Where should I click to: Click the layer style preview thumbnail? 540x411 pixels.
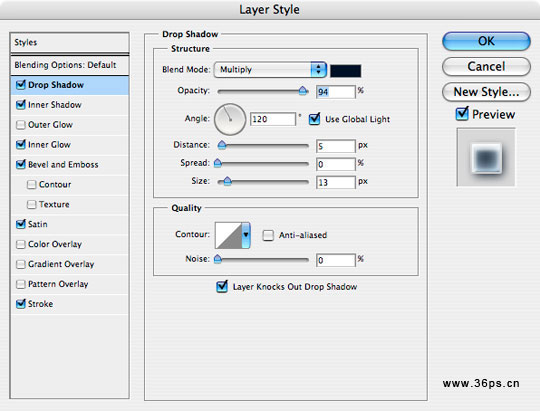tap(486, 157)
